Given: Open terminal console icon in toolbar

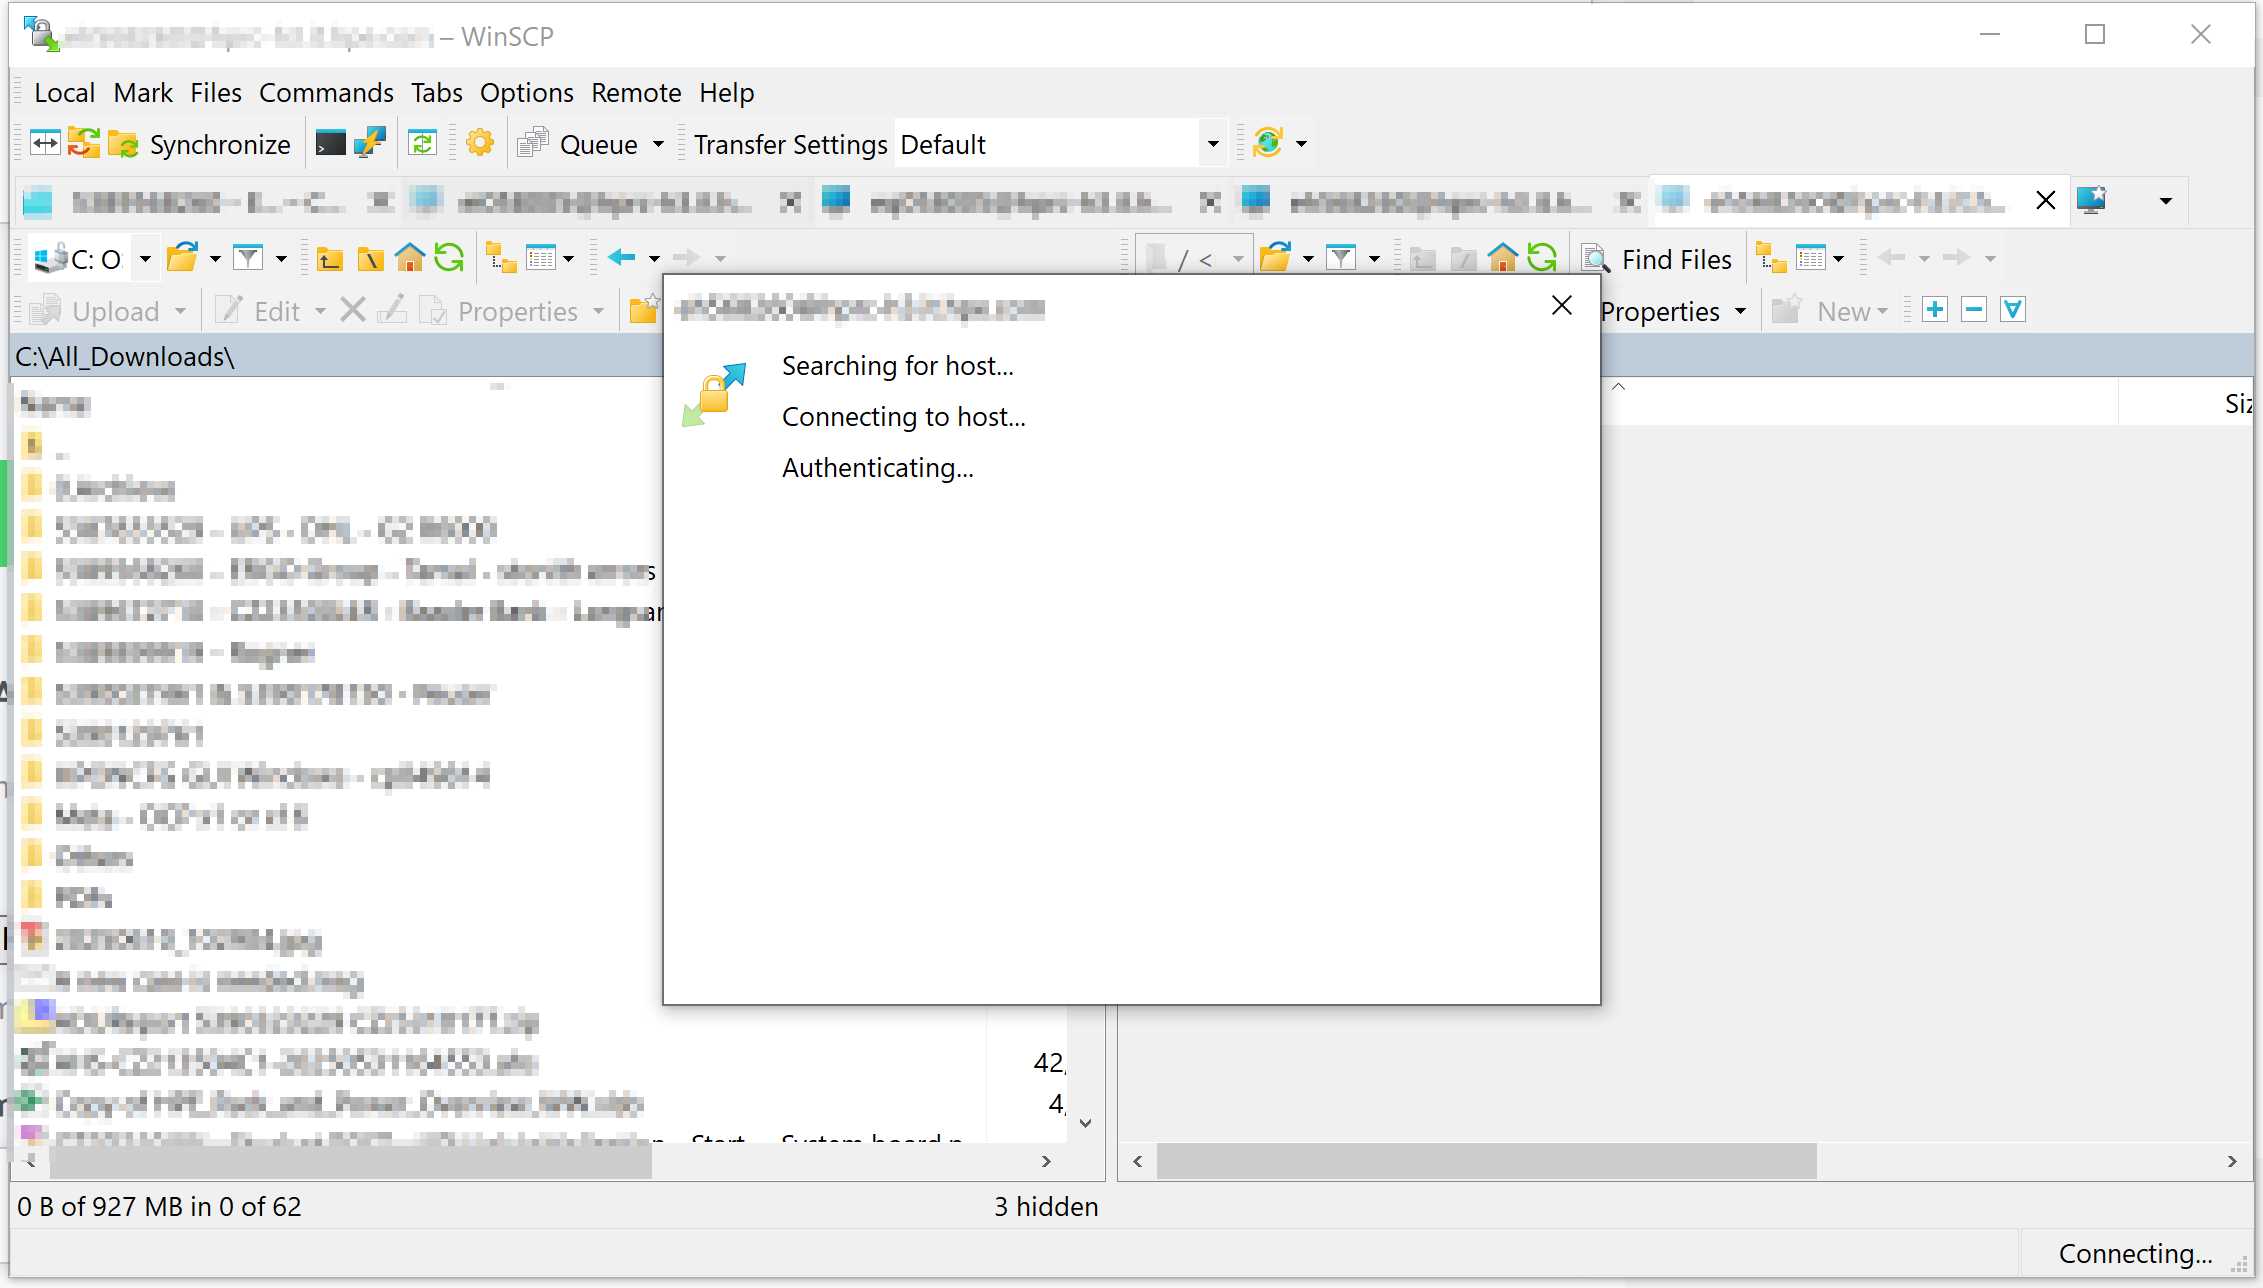Looking at the screenshot, I should (x=330, y=144).
